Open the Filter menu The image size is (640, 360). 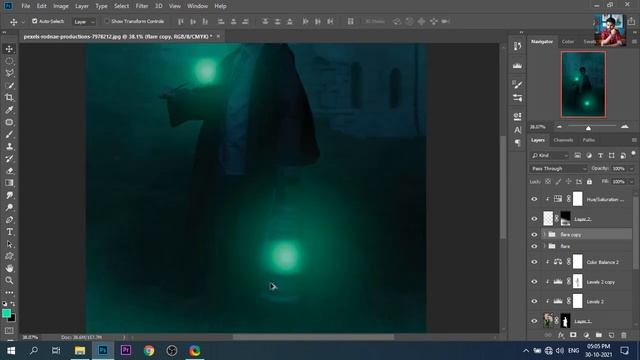pos(142,6)
